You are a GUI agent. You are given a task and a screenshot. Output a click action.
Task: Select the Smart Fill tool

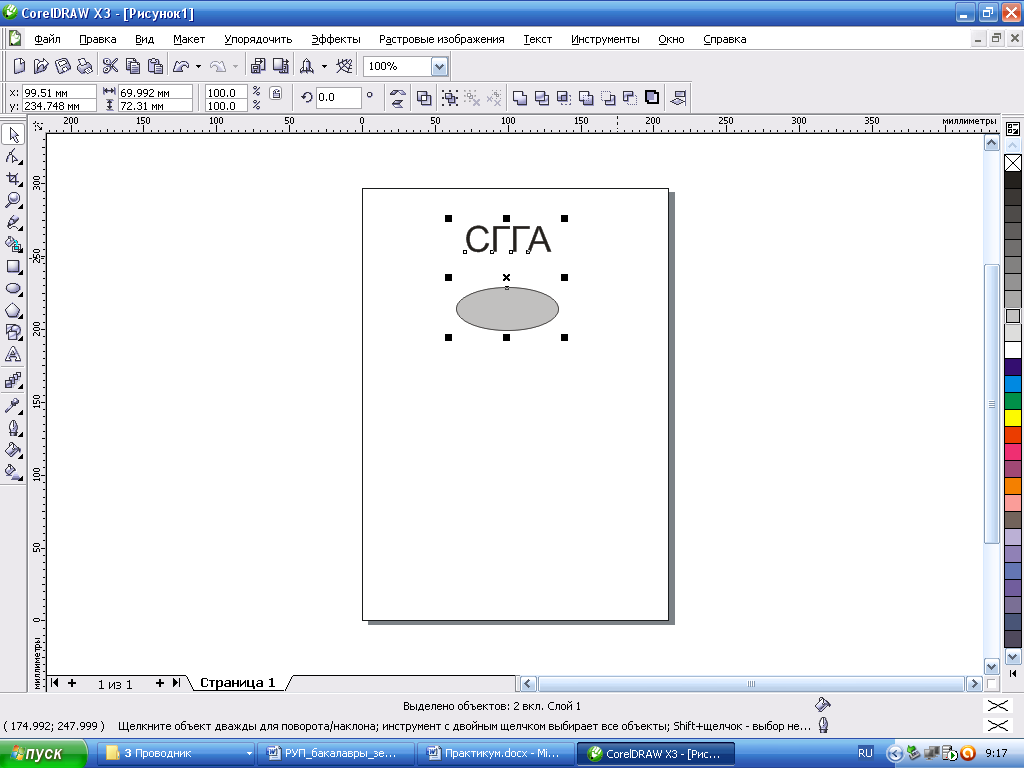tap(13, 244)
